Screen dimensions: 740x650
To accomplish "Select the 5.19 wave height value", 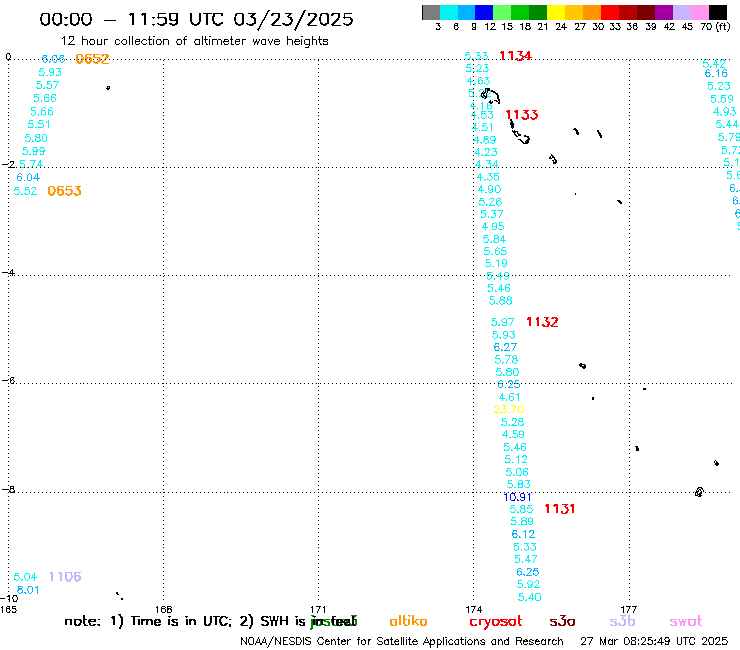I will [496, 263].
